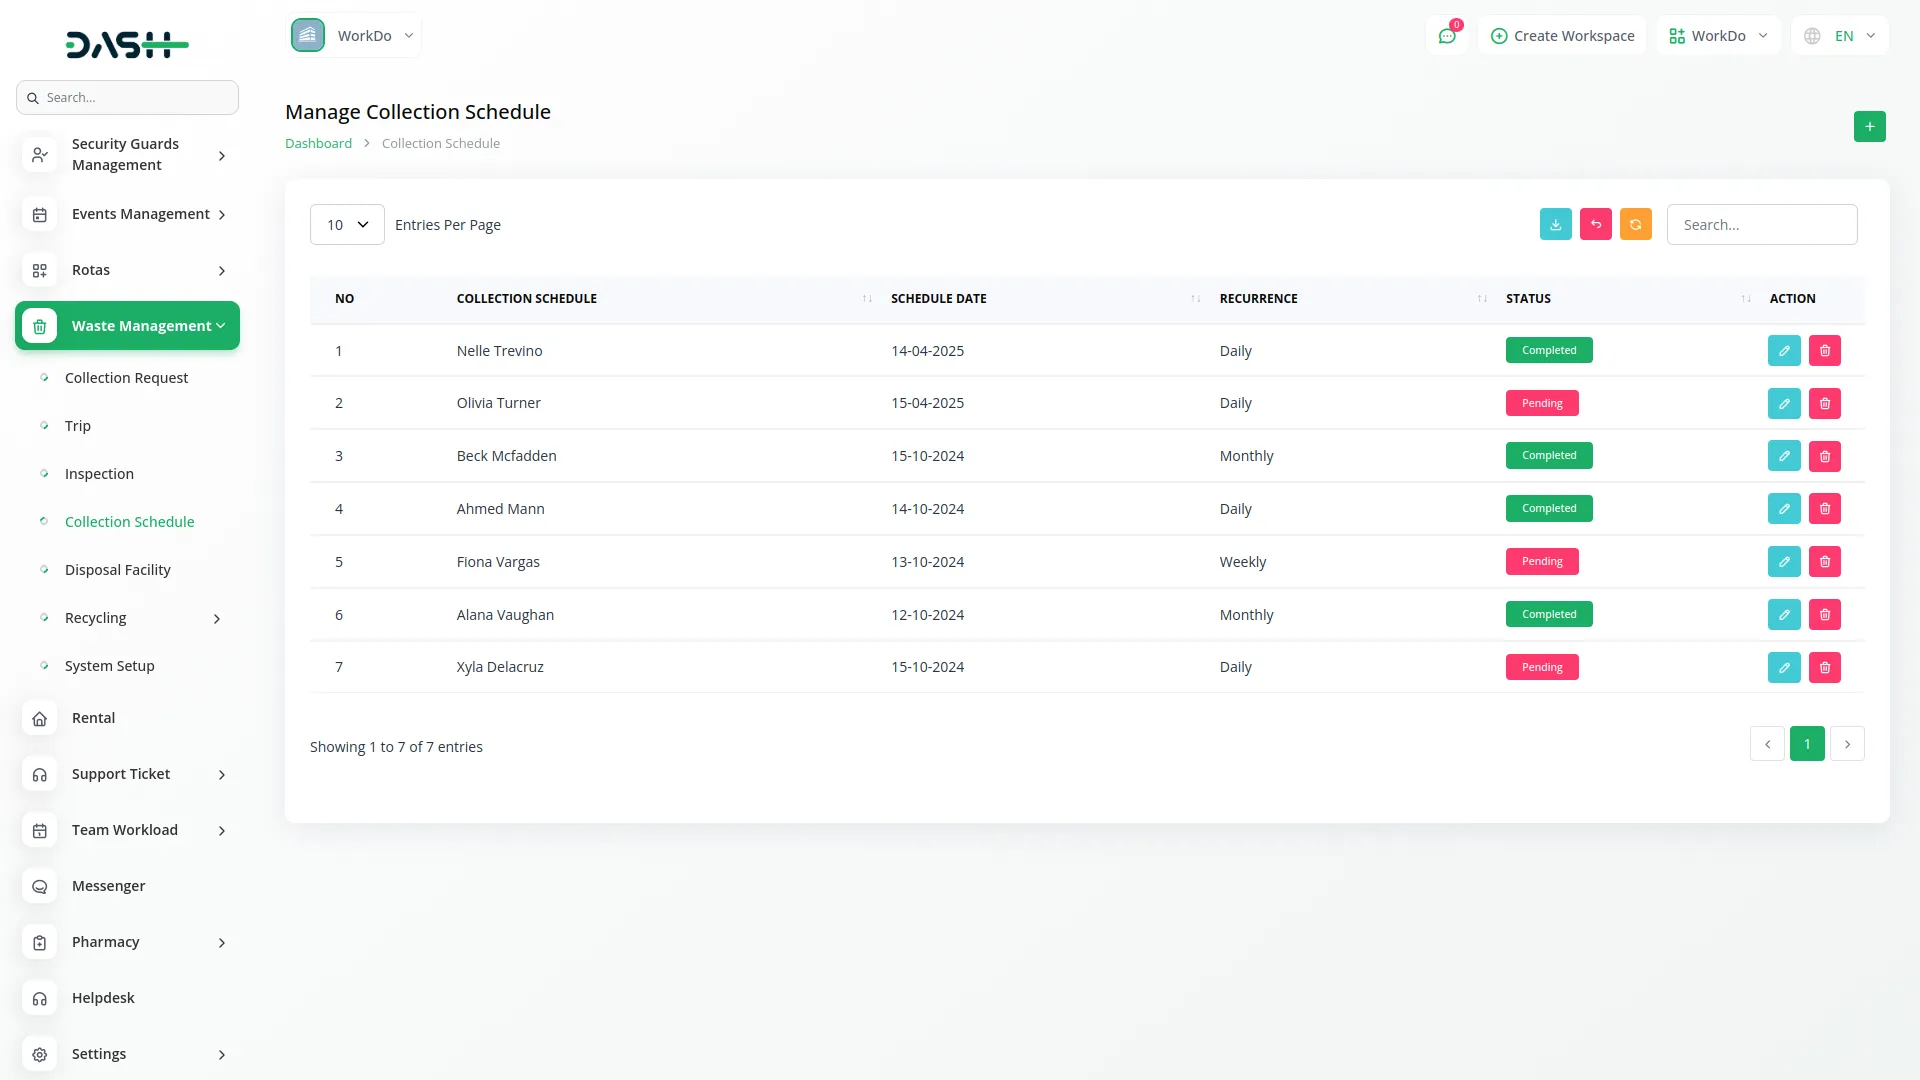Open the Collection Request menu item
This screenshot has width=1920, height=1080.
pos(126,378)
